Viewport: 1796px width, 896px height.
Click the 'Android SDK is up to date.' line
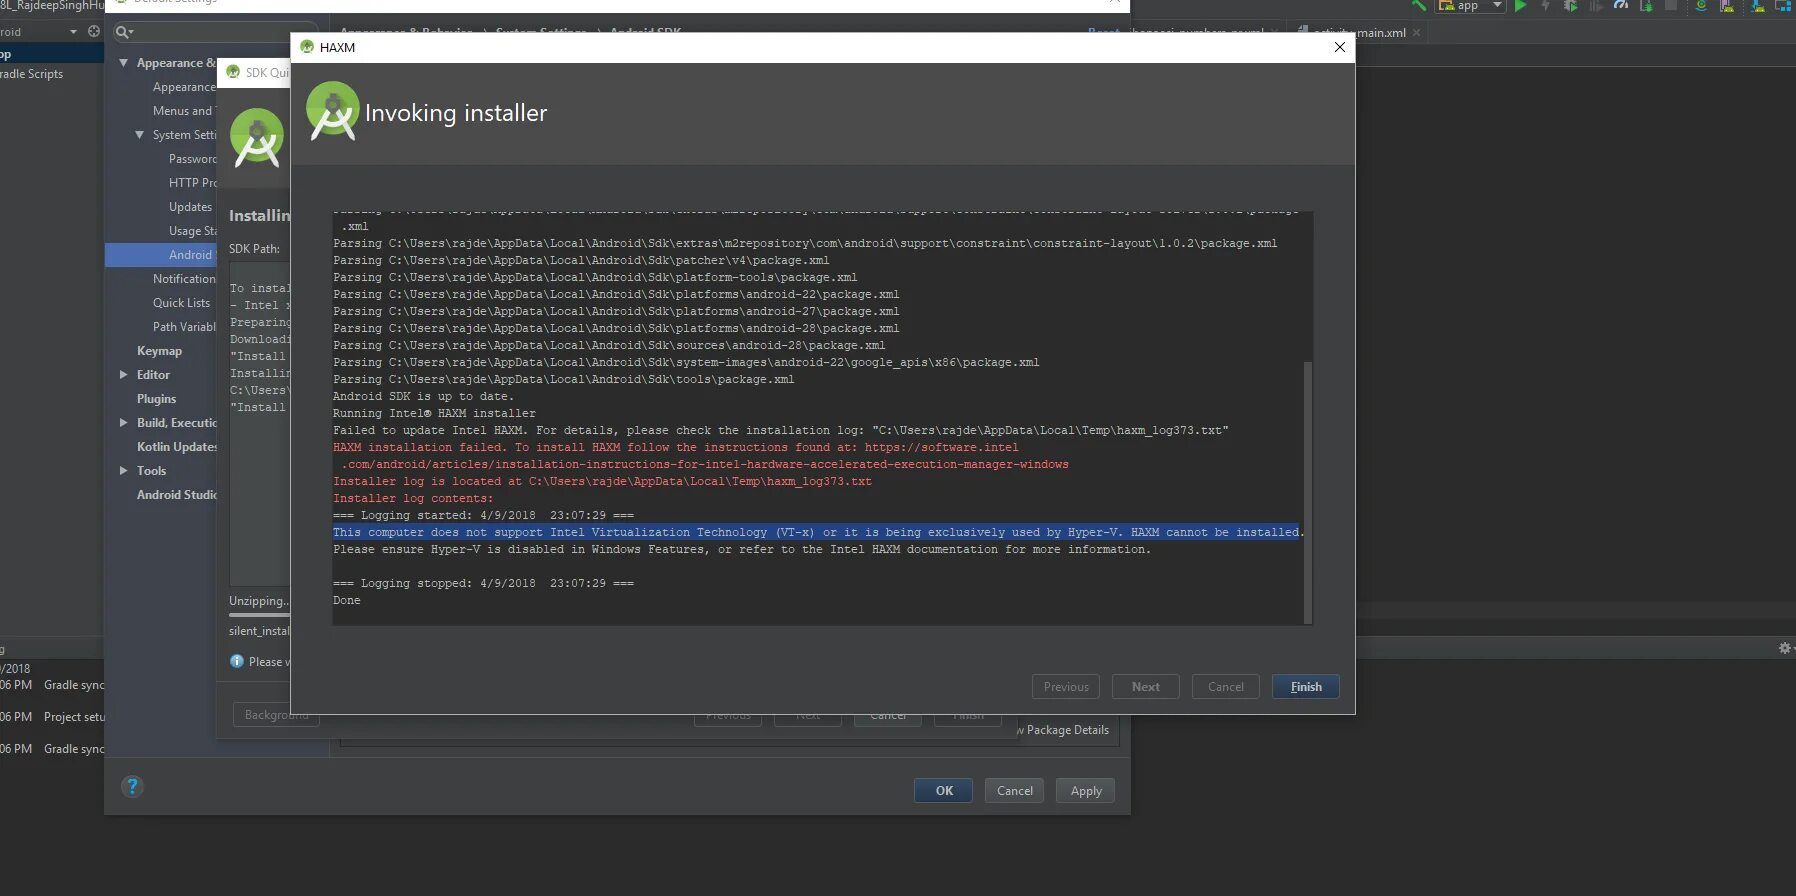click(x=423, y=396)
